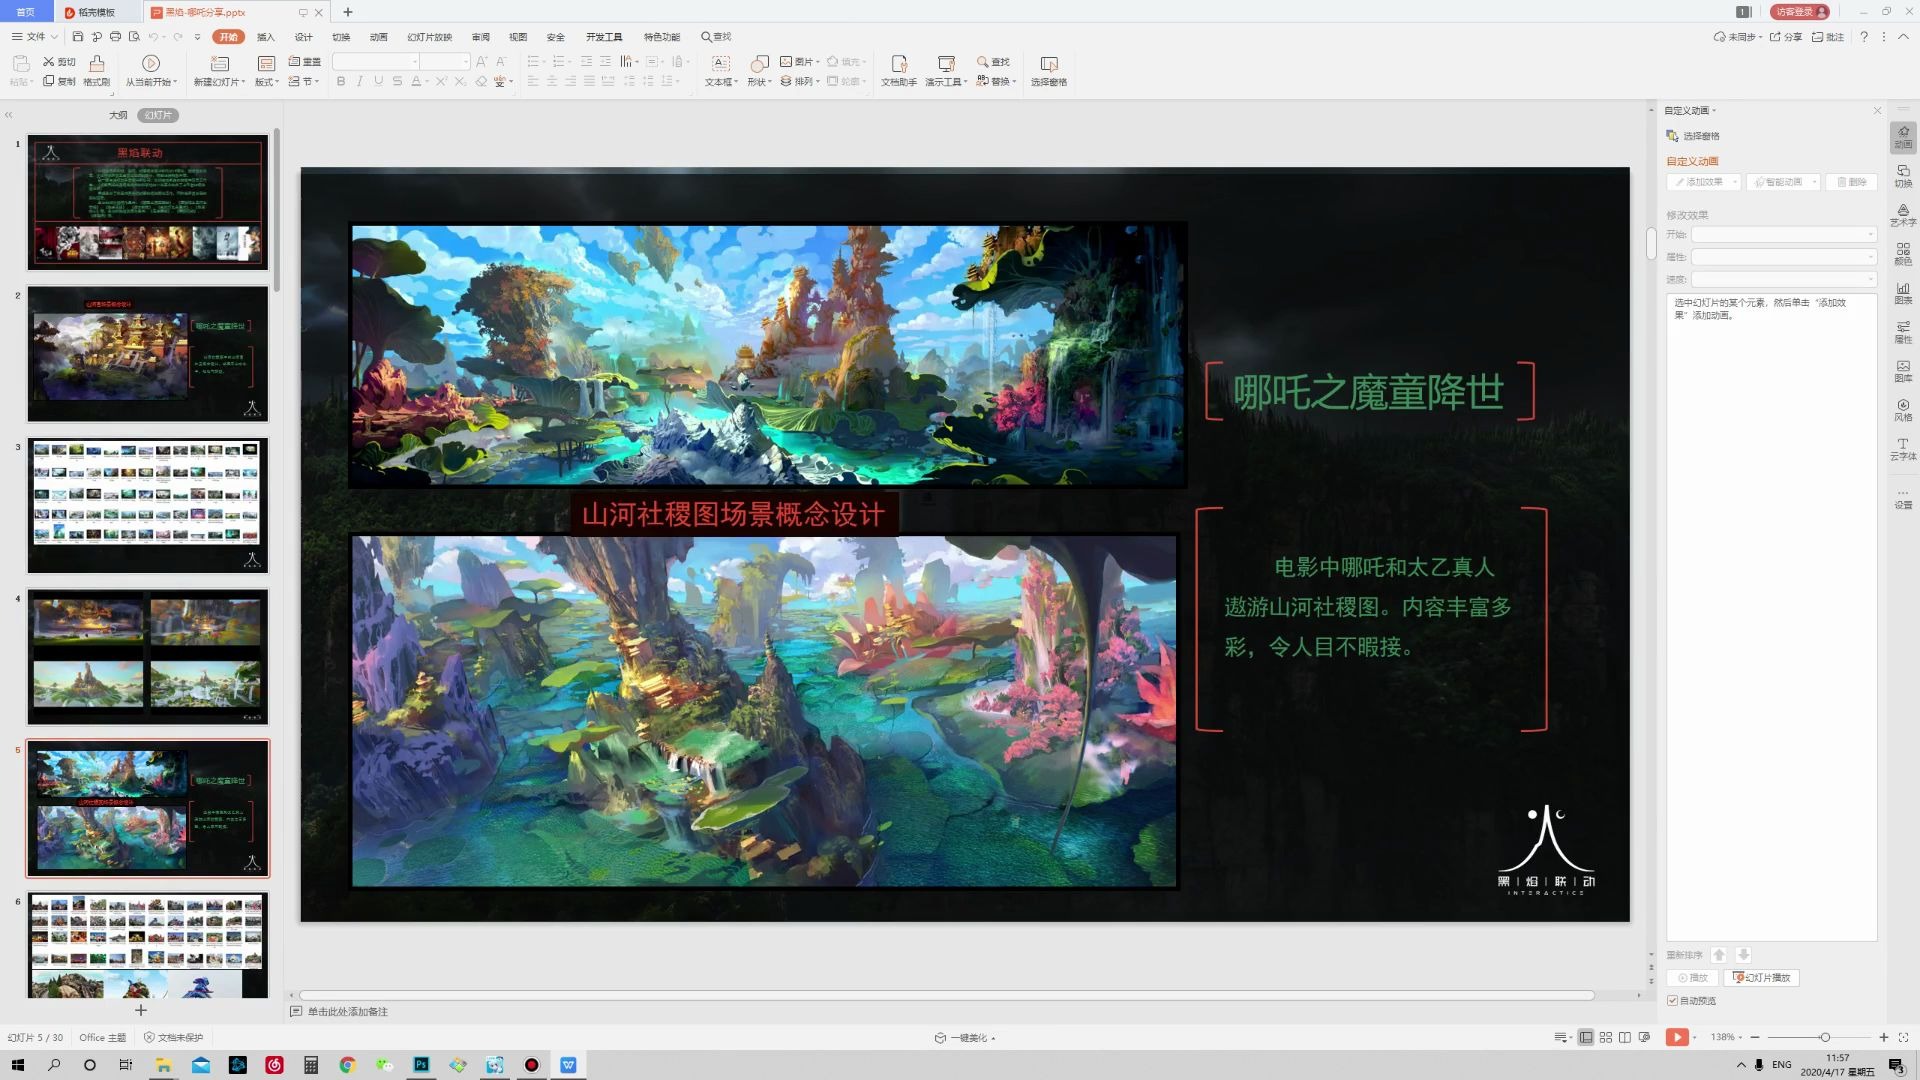Click the 批注 comment button
This screenshot has height=1080, width=1920.
tap(1828, 37)
